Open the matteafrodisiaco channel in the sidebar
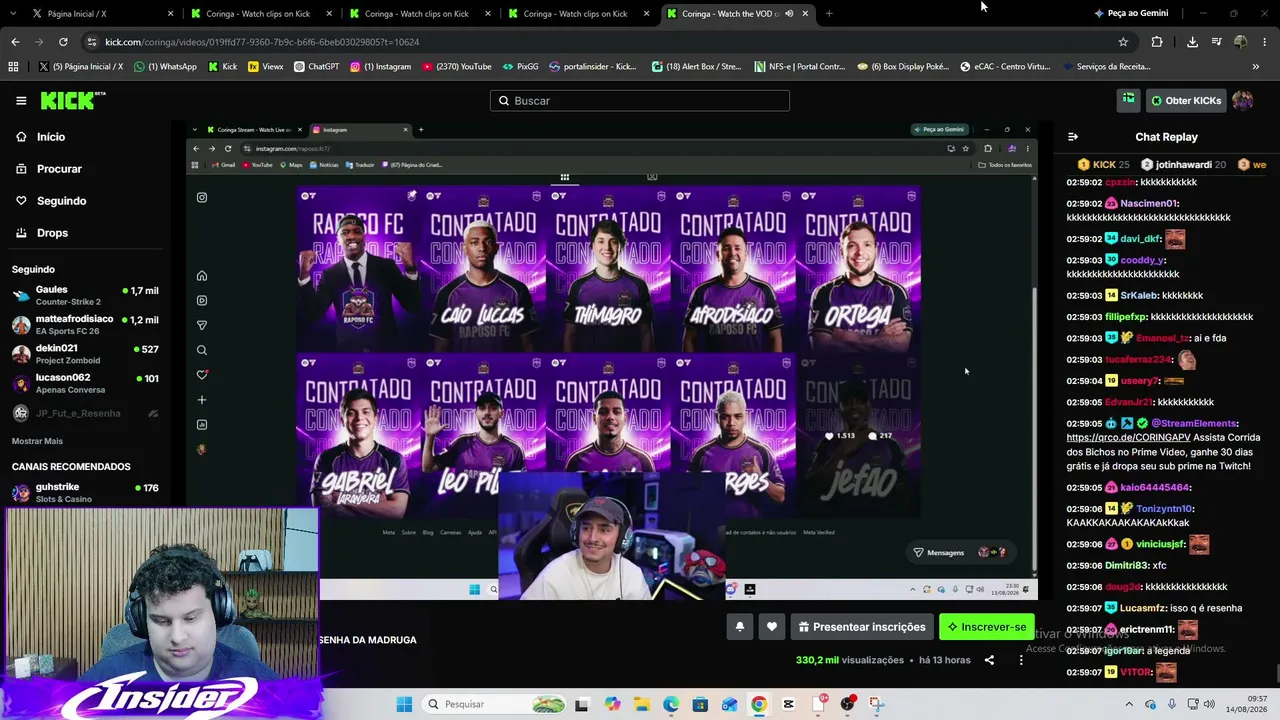This screenshot has height=720, width=1280. [x=85, y=325]
